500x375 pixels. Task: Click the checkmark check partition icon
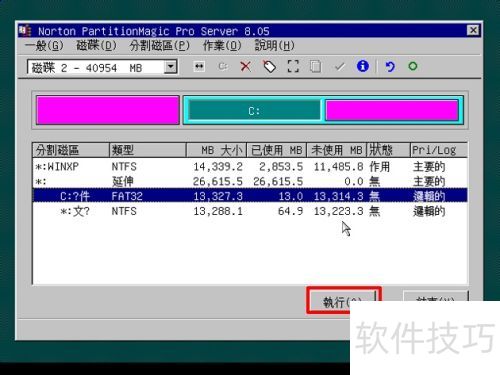click(339, 67)
